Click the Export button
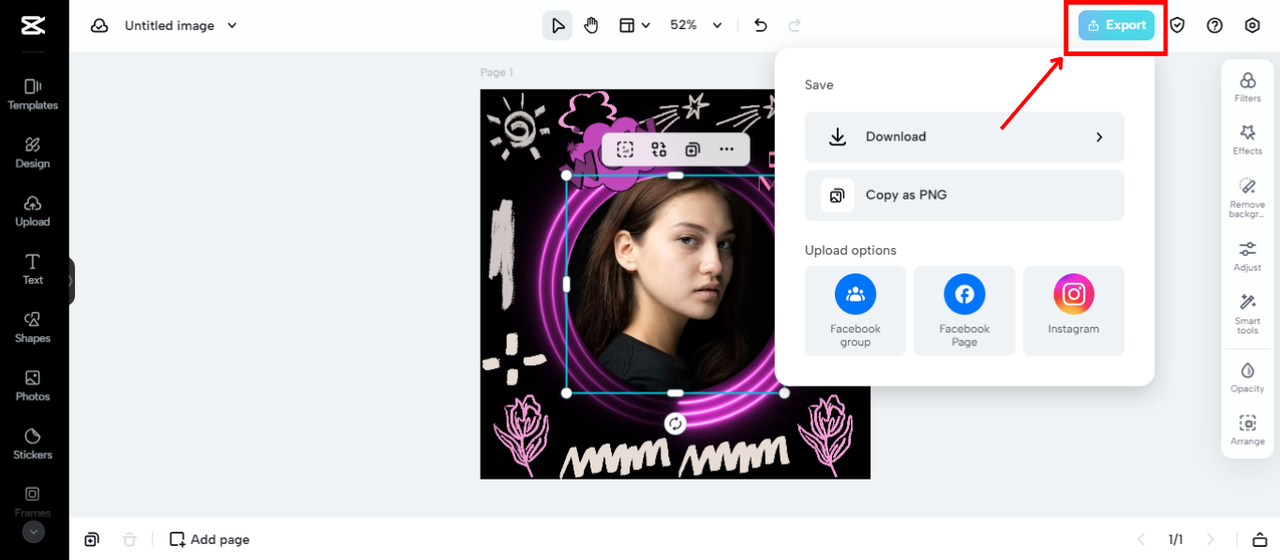This screenshot has width=1280, height=560. click(1116, 26)
